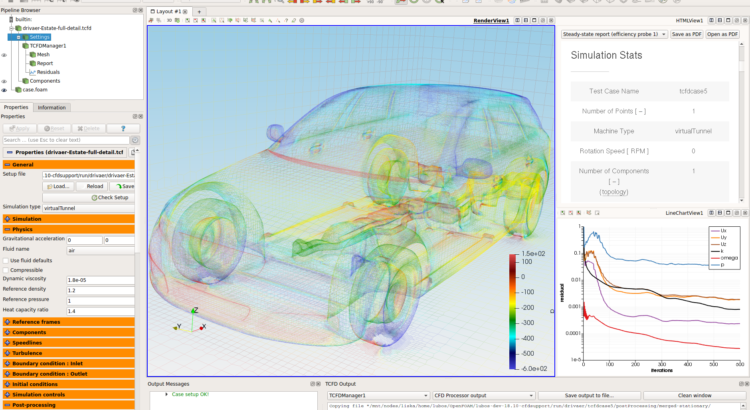Click the Check Setup button
The width and height of the screenshot is (750, 410).
click(x=88, y=198)
